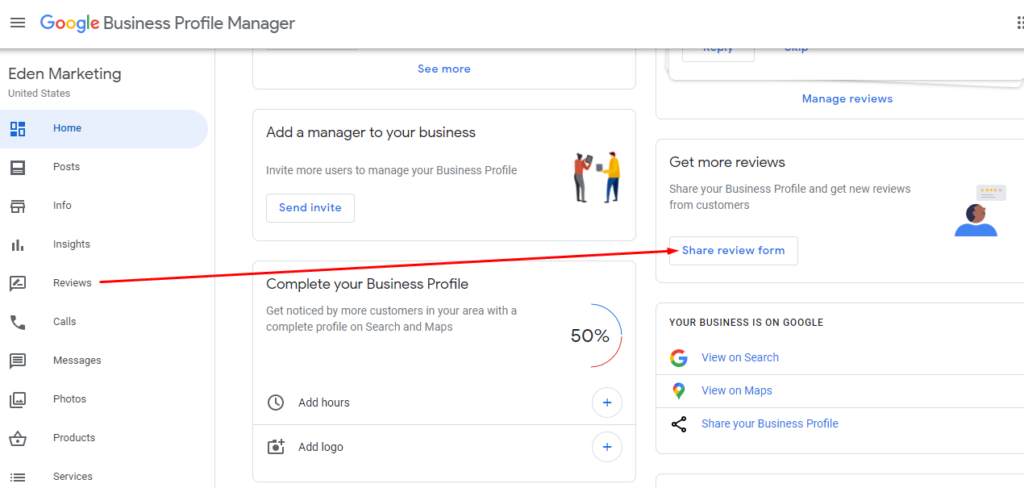Click the Send invite button

[310, 208]
